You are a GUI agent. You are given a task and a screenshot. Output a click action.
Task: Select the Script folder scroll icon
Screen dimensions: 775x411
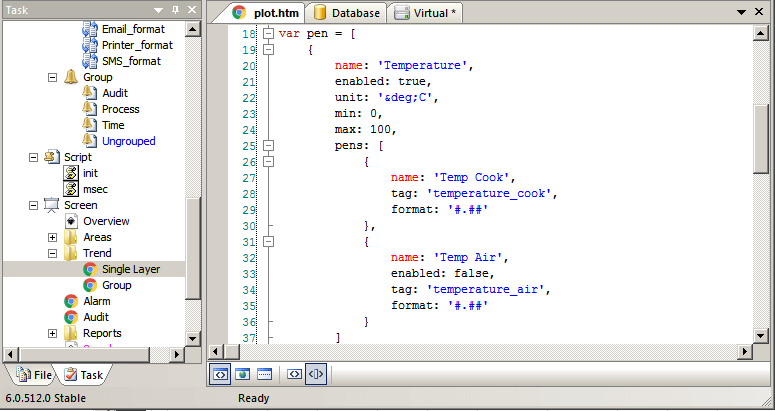pos(52,157)
